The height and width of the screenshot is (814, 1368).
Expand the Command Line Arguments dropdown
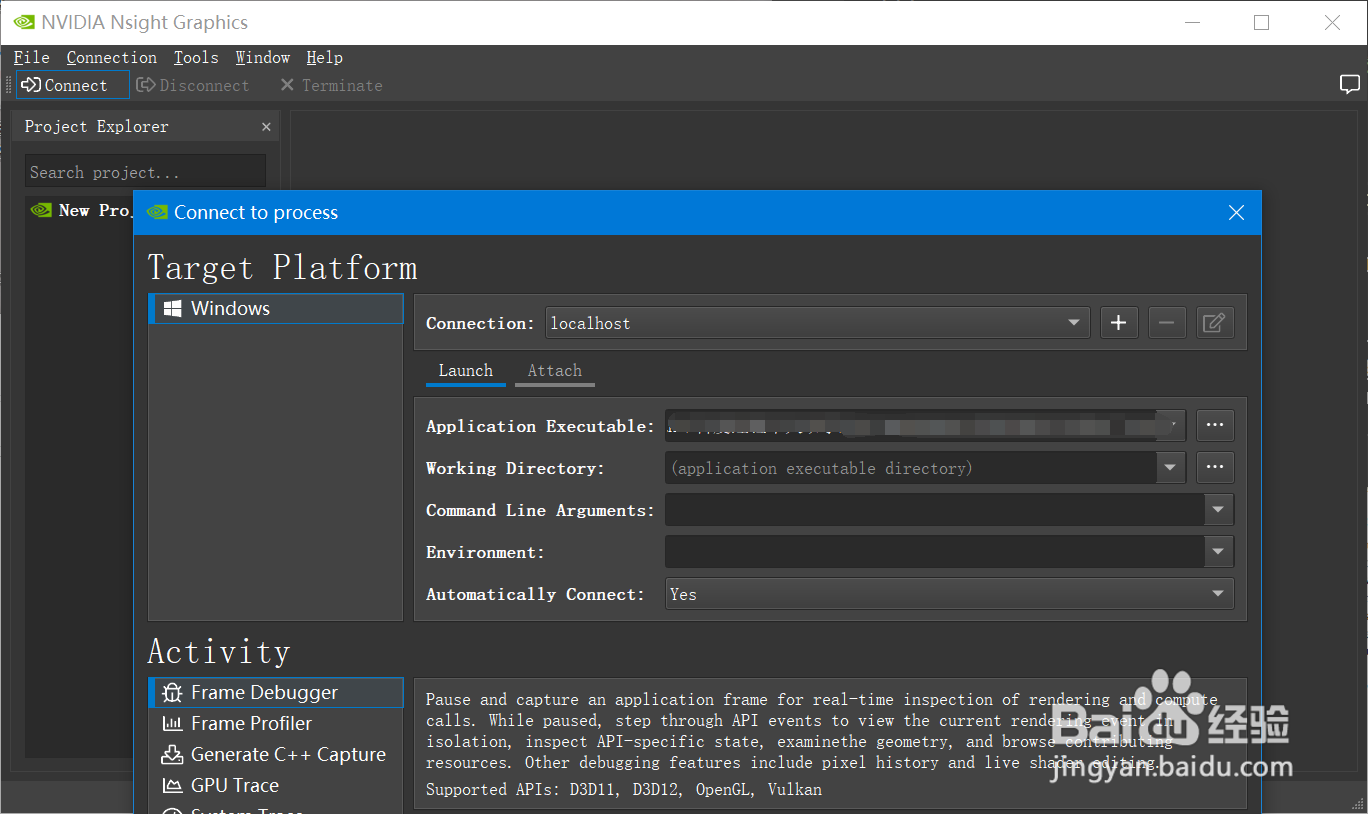pos(1219,510)
